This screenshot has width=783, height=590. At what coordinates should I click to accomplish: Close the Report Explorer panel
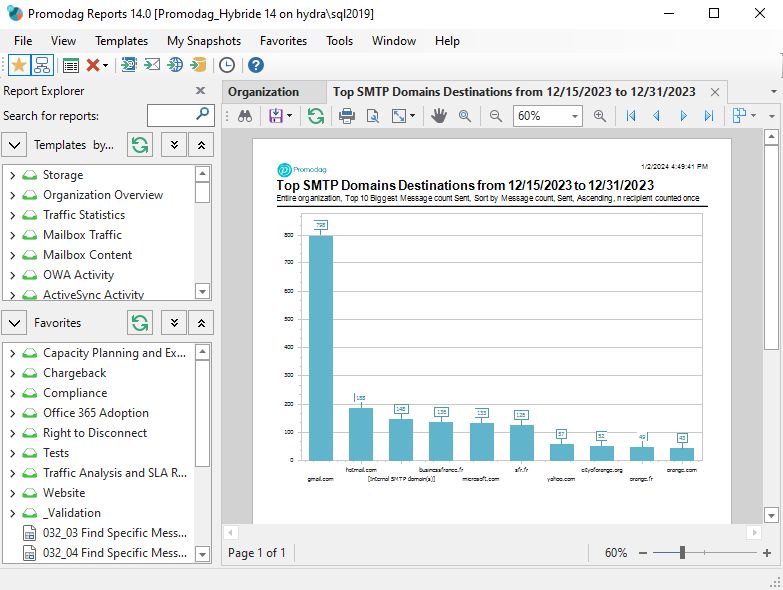click(200, 91)
